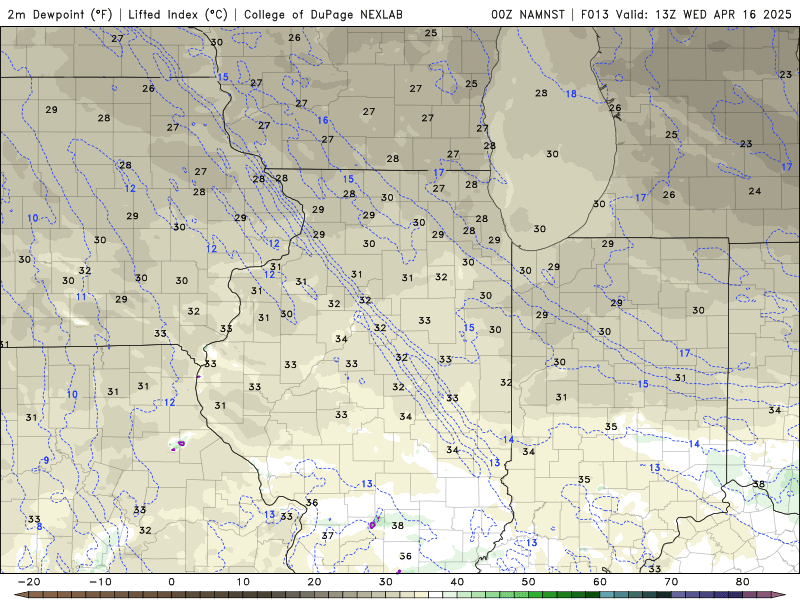The width and height of the screenshot is (800, 600).
Task: Click the blue '18' contour label over Lake Michigan
Action: click(x=571, y=94)
